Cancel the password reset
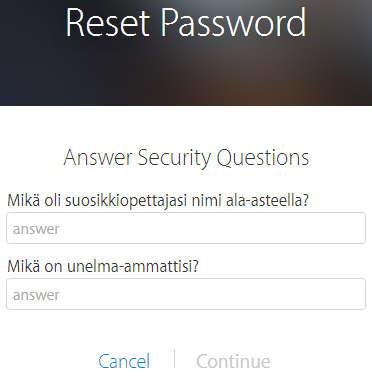The width and height of the screenshot is (372, 378). coord(124,361)
